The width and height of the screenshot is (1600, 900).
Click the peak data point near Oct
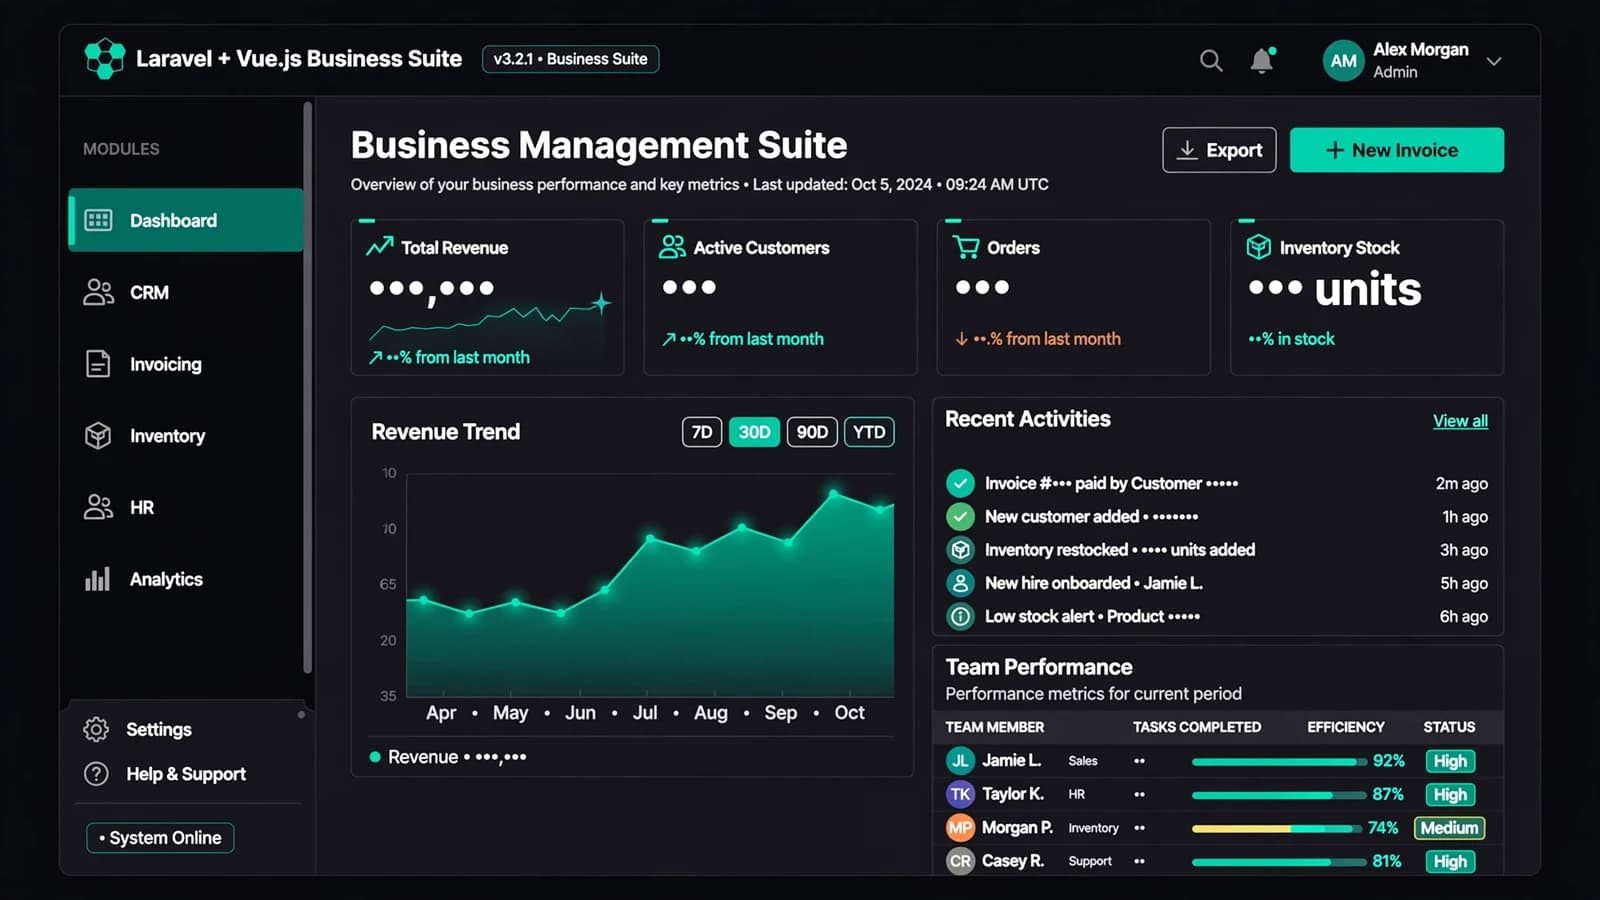(833, 494)
